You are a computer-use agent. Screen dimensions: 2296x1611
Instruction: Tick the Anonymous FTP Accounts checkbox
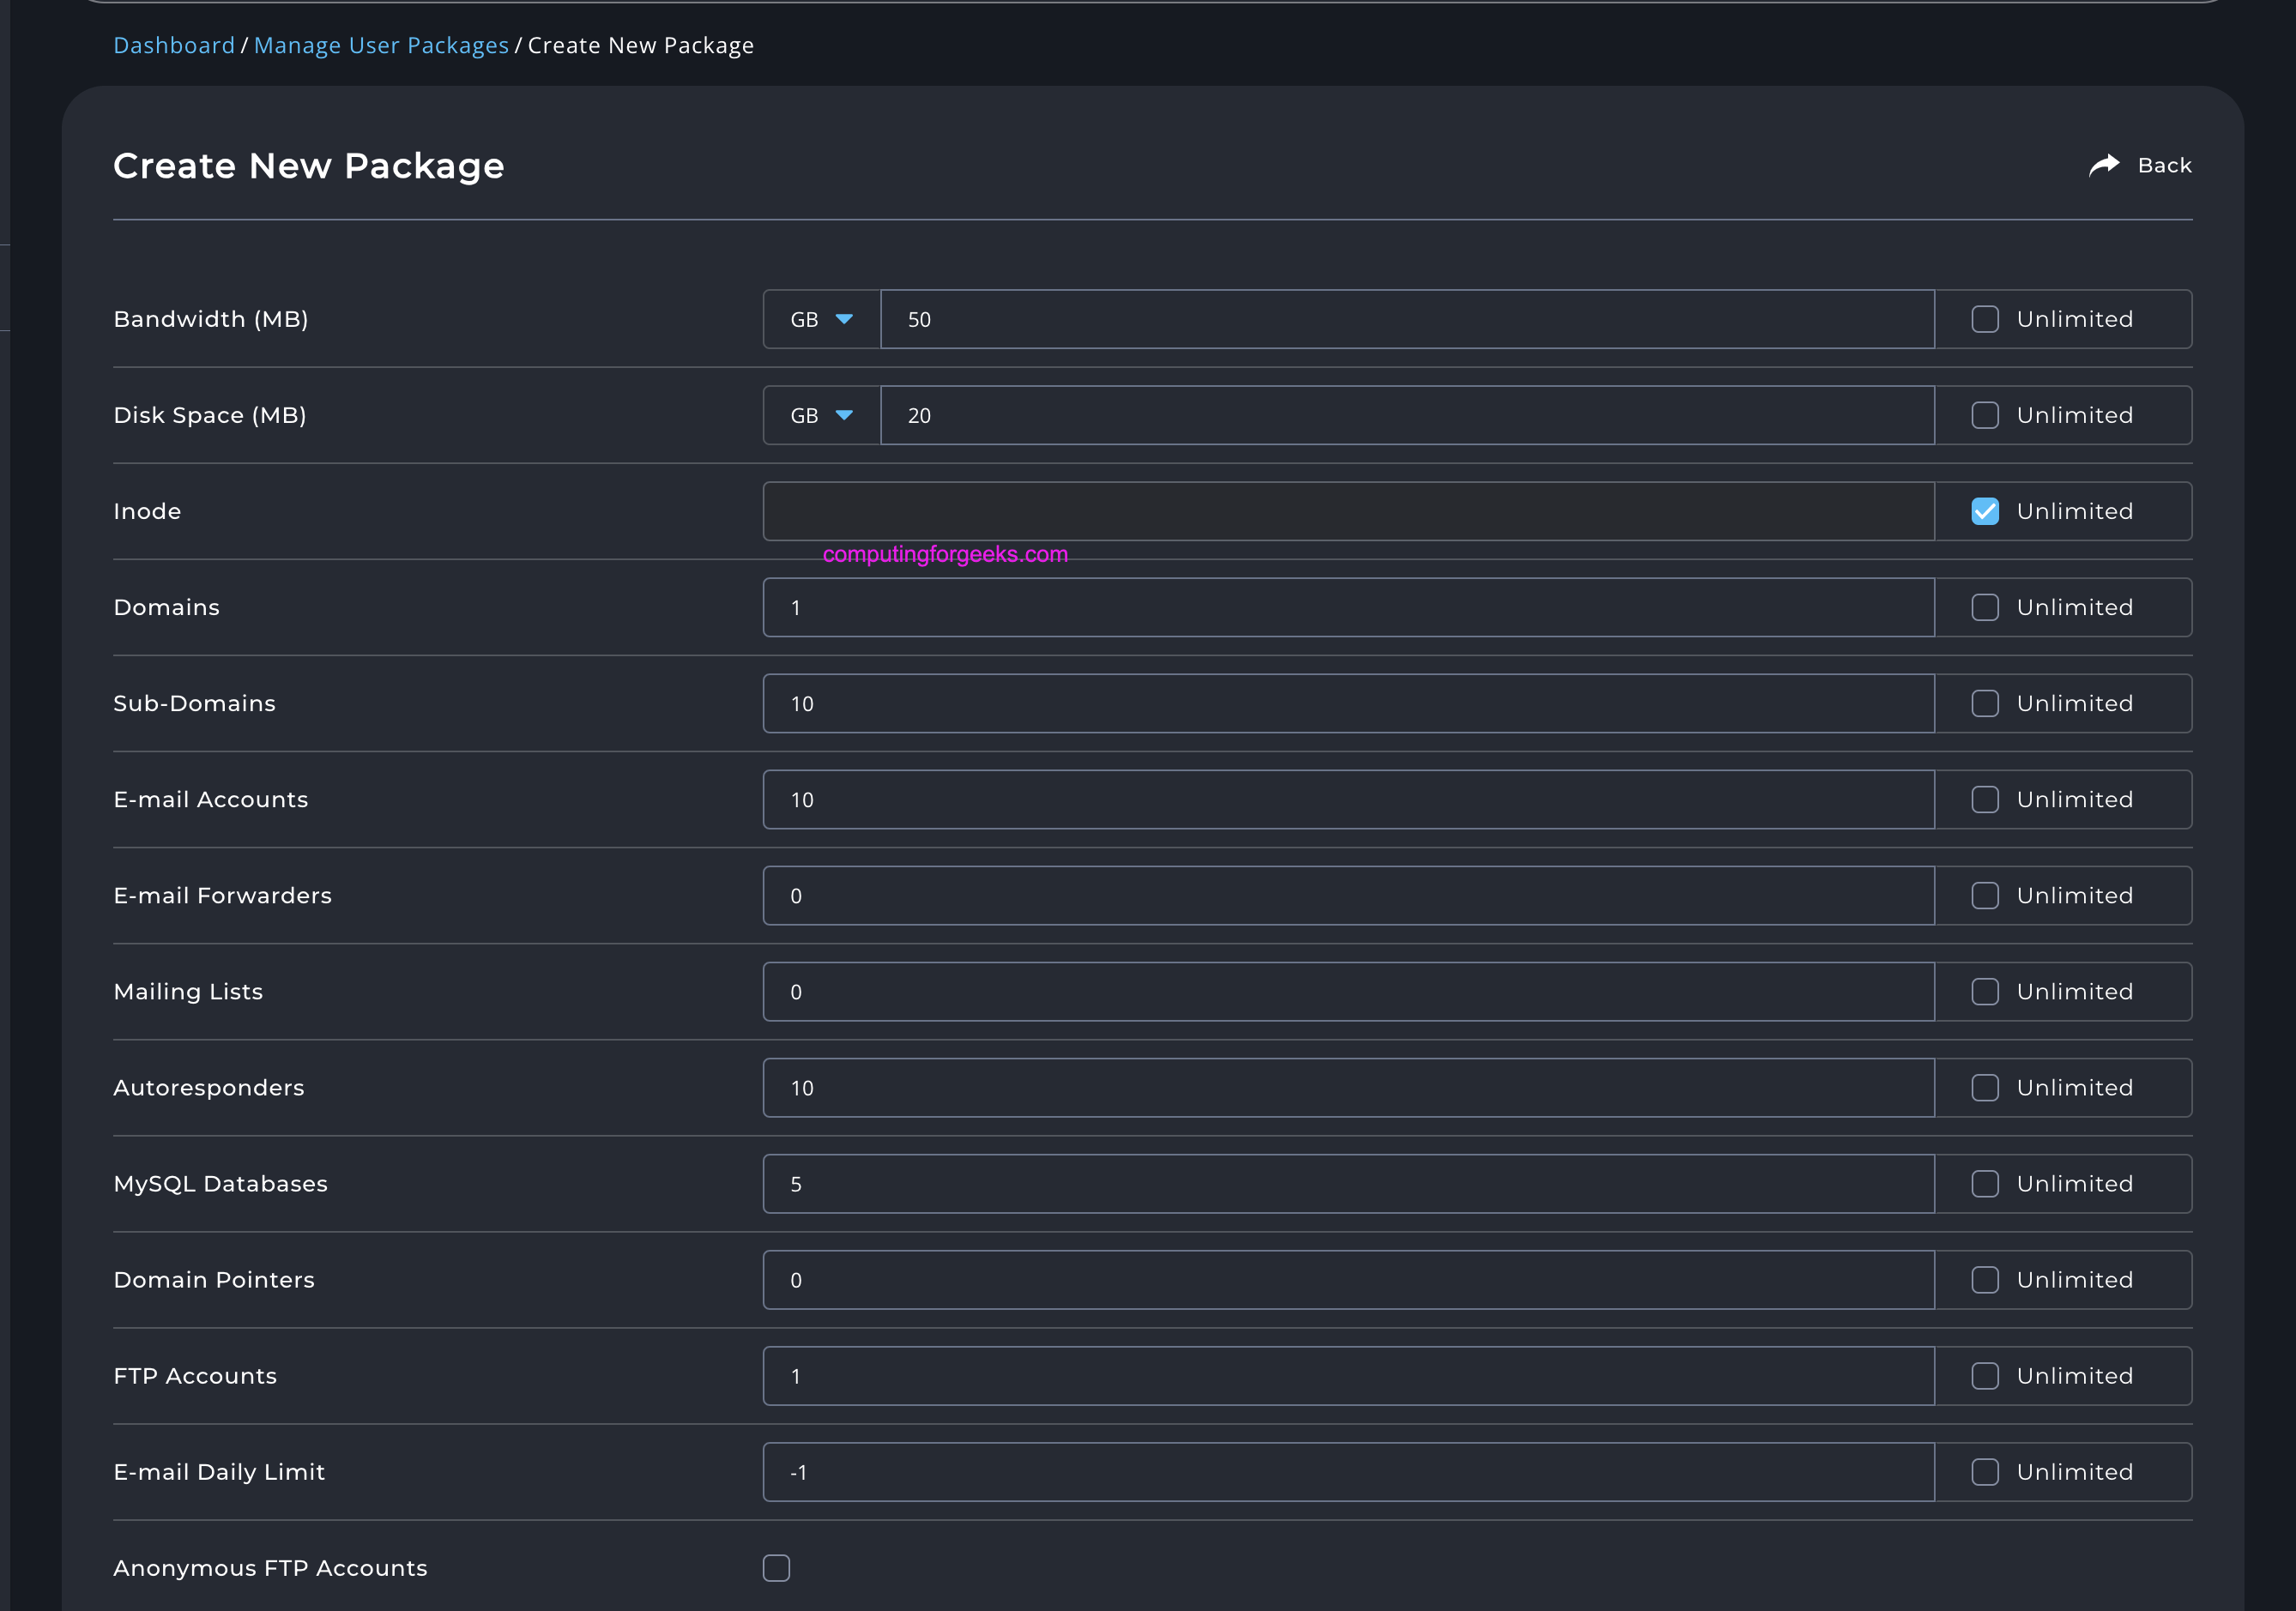click(776, 1567)
